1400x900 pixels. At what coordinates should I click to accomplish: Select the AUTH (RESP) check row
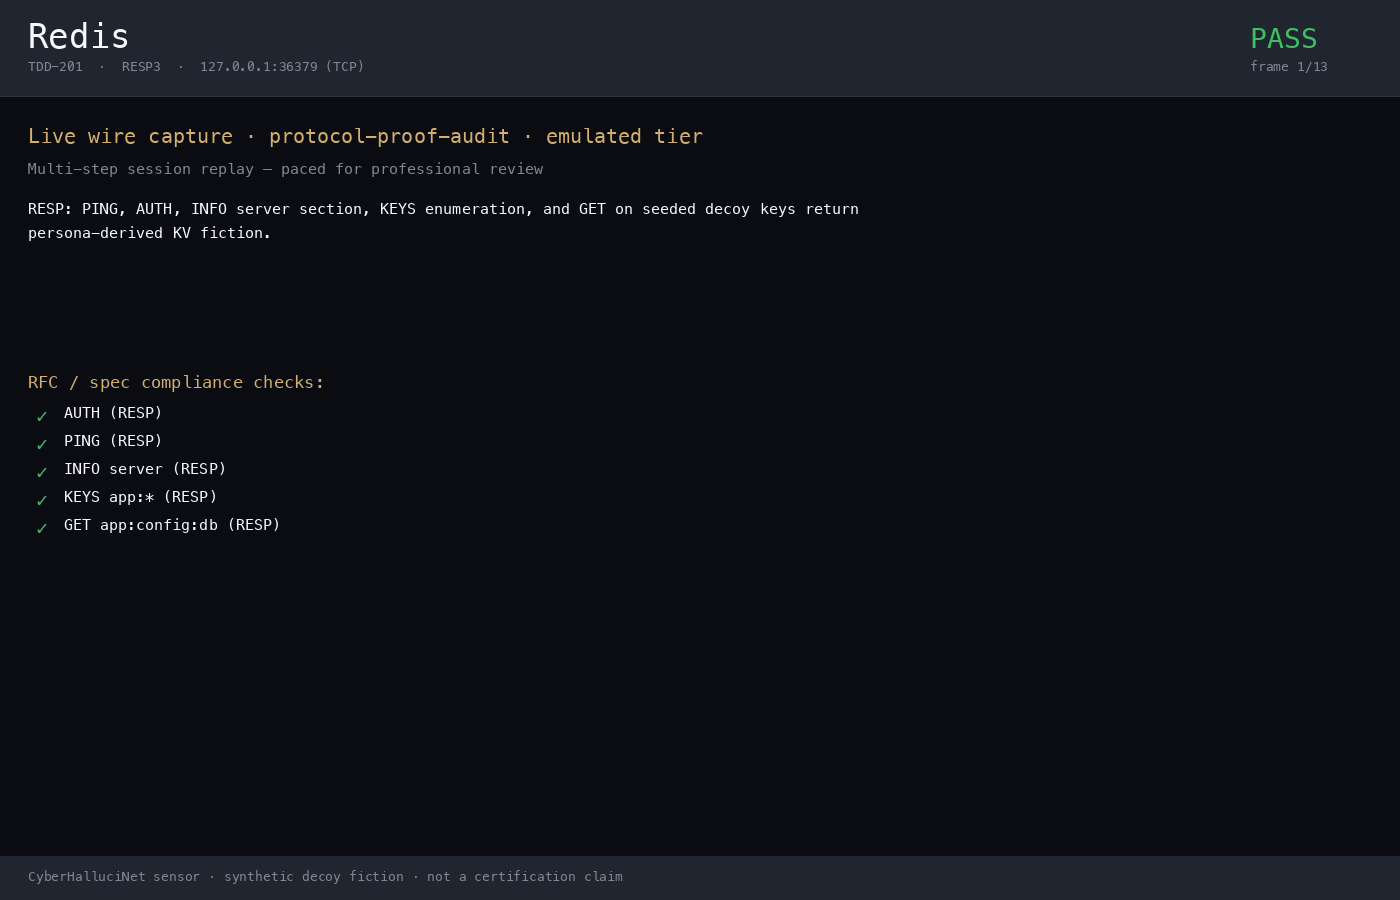coord(113,413)
